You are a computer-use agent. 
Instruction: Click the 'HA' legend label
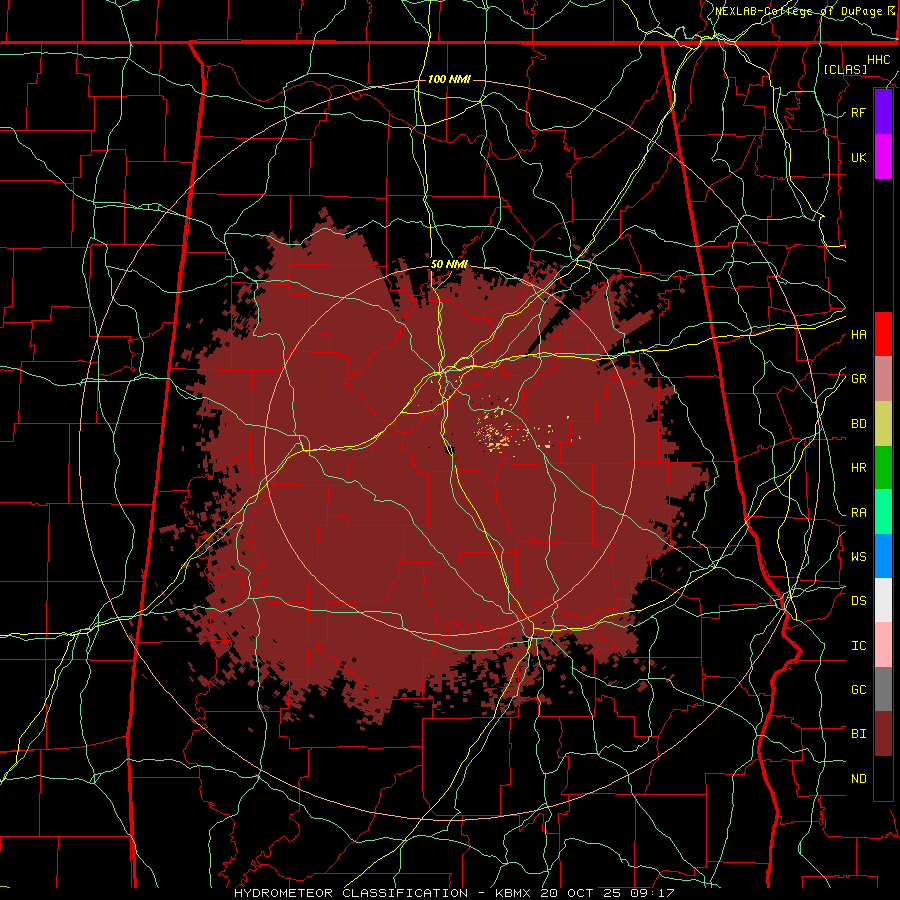click(x=858, y=335)
